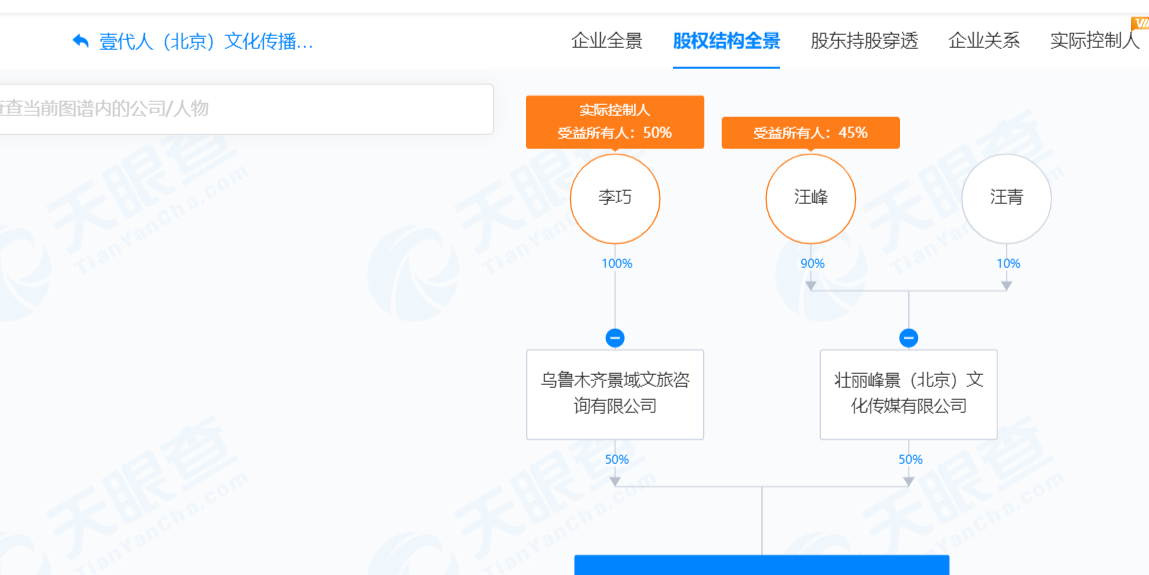This screenshot has height=575, width=1149.
Task: Open 壮丽峰景（北京）文化传媒有限公司 company box
Action: point(909,394)
